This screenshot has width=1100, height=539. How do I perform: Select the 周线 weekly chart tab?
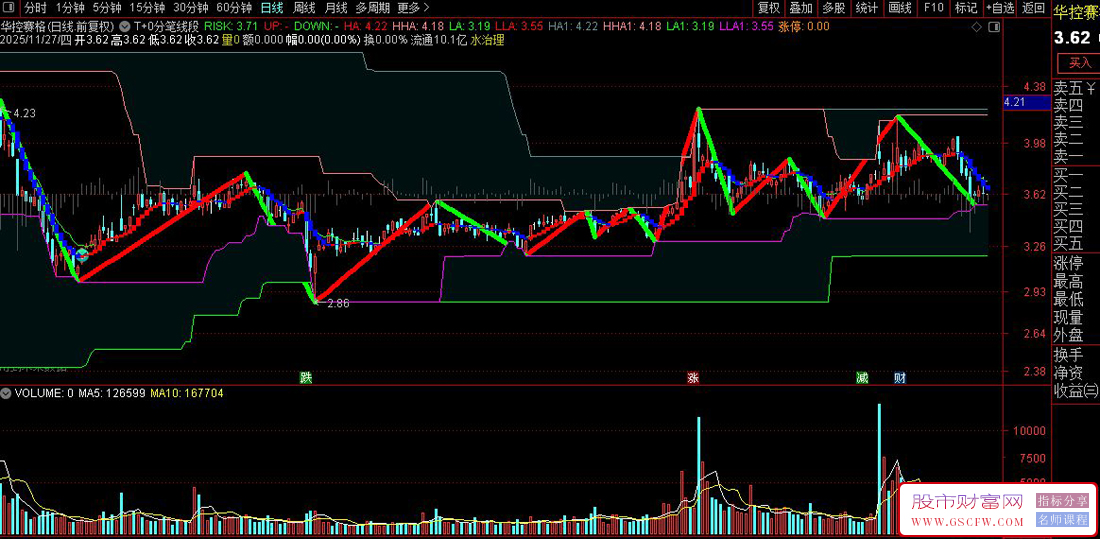tap(304, 8)
